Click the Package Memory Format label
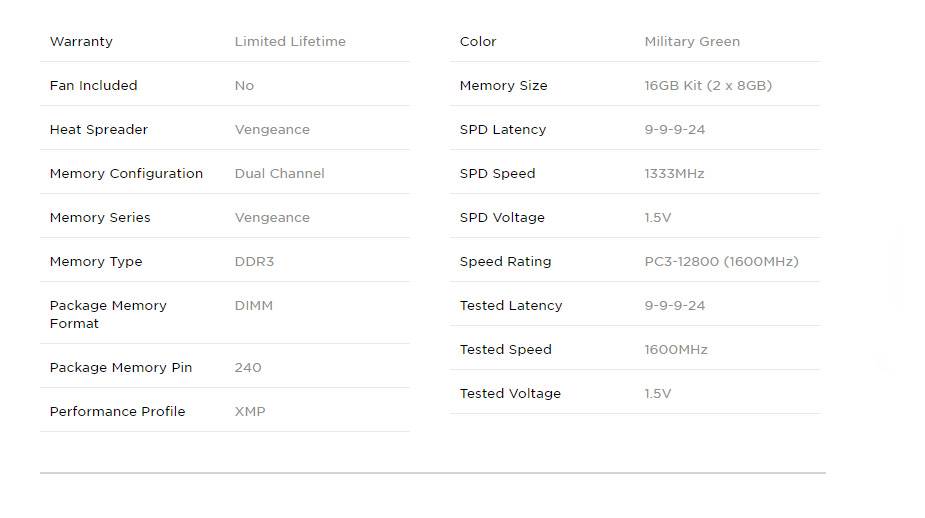925x518 pixels. (108, 314)
